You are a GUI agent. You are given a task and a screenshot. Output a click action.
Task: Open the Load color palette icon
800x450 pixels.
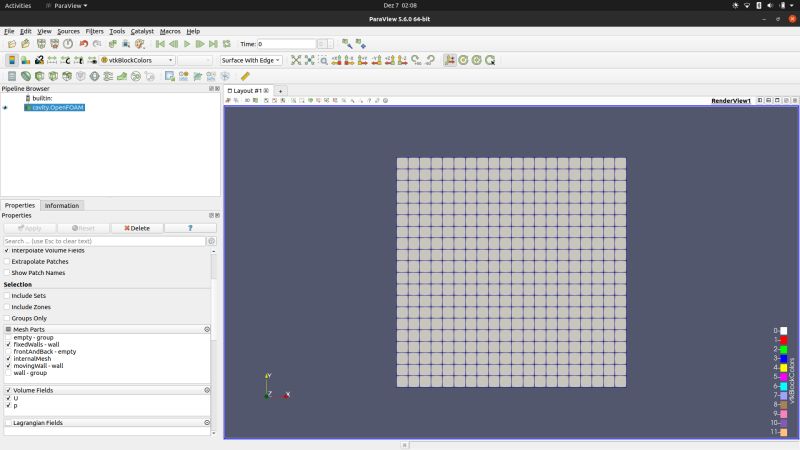[x=139, y=44]
